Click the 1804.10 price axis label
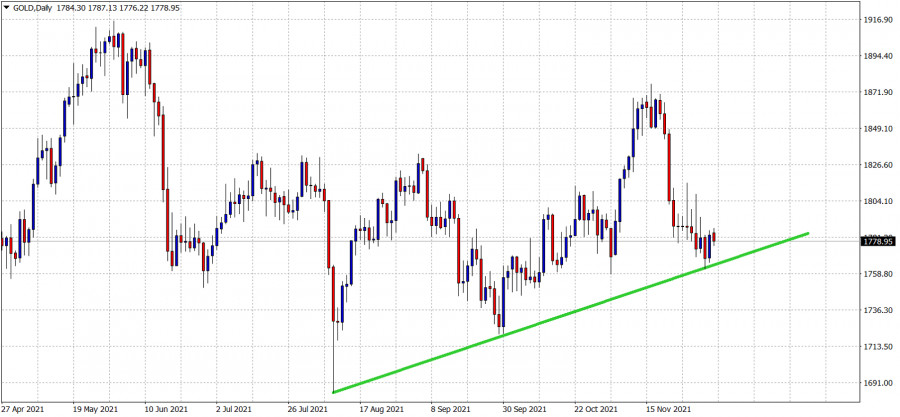The height and width of the screenshot is (417, 900). [x=879, y=201]
